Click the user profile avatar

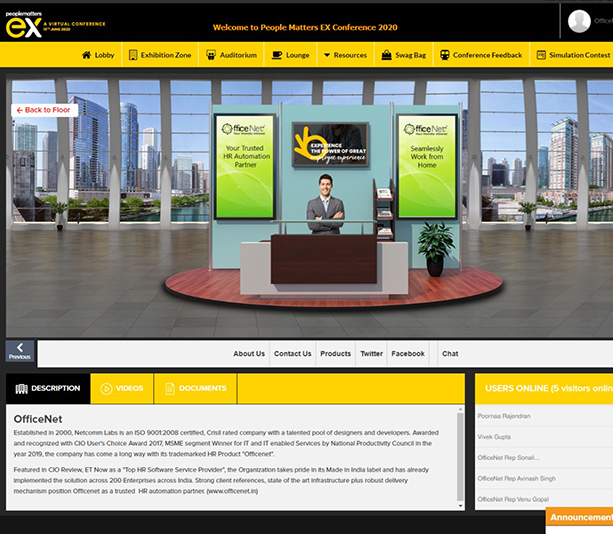pos(579,21)
